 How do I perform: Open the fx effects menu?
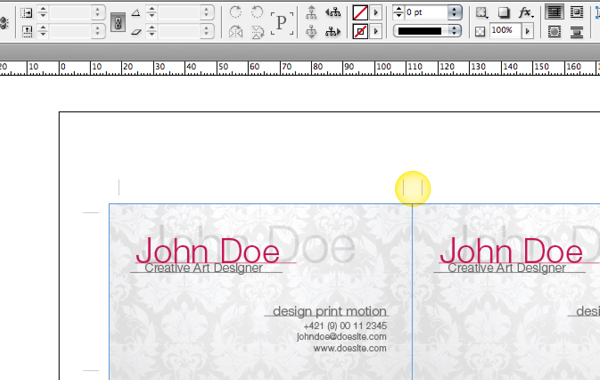tap(526, 13)
